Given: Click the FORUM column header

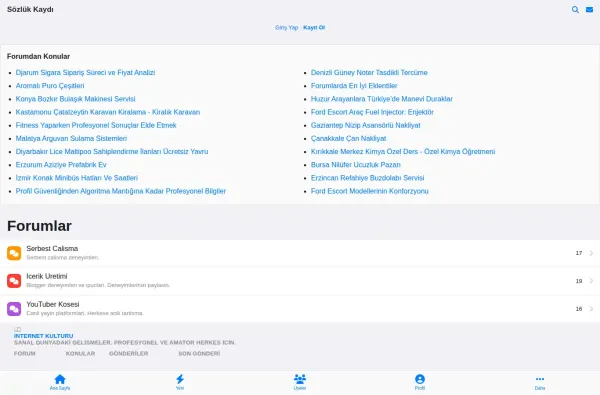Looking at the screenshot, I should 24,354.
